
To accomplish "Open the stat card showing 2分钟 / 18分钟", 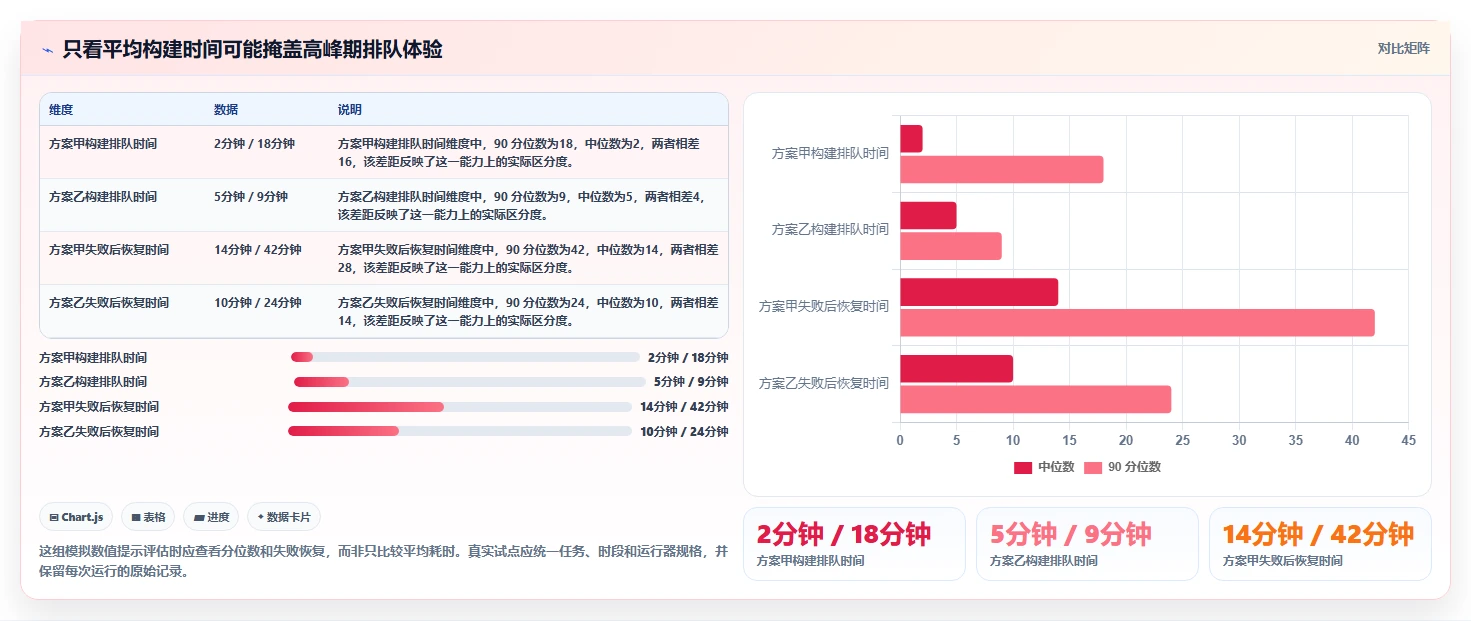I will (x=854, y=544).
